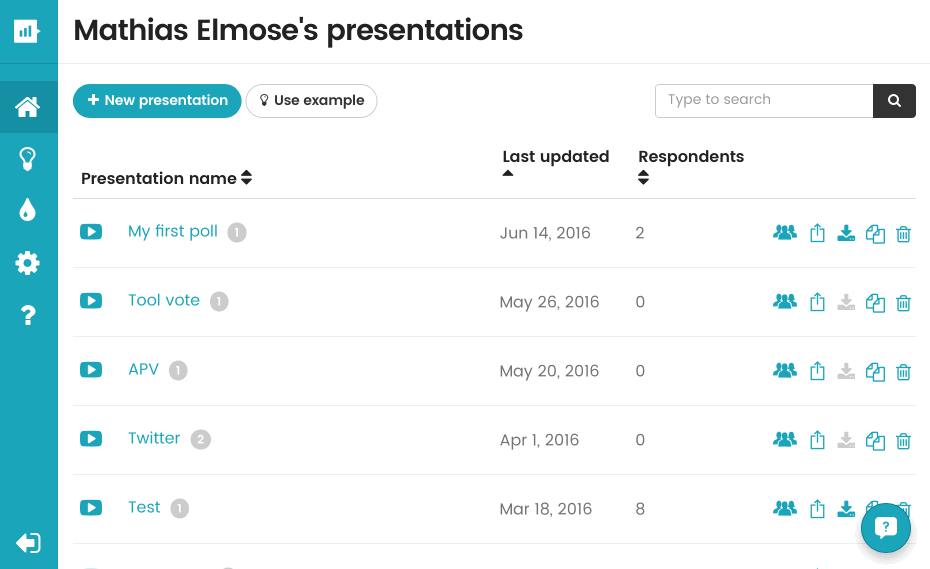The width and height of the screenshot is (930, 569).
Task: Share the Tool vote presentation
Action: [817, 302]
